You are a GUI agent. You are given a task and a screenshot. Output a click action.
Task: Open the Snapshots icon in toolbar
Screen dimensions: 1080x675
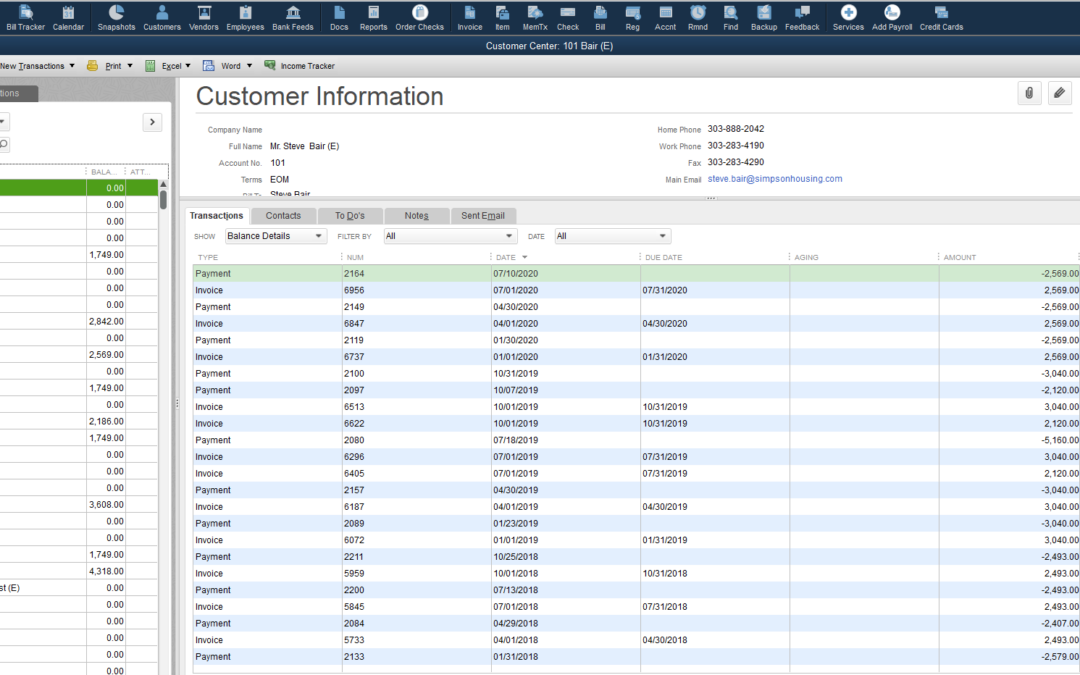click(x=116, y=16)
